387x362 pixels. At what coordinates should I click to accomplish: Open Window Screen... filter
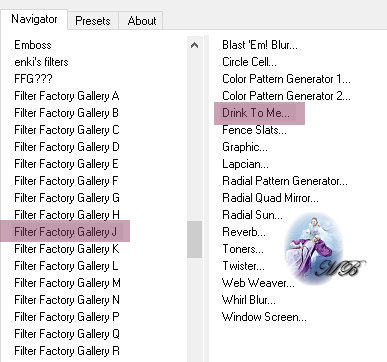point(264,317)
